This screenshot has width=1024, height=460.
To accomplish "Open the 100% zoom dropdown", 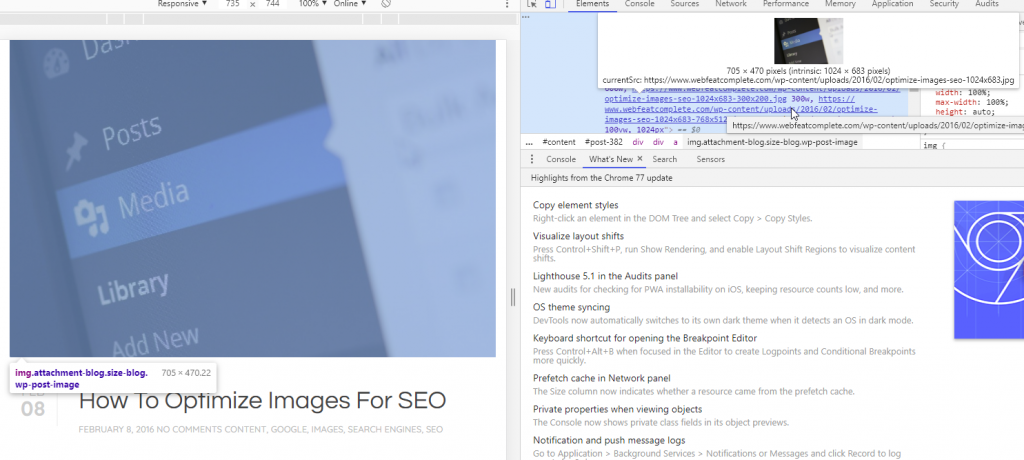I will 313,4.
